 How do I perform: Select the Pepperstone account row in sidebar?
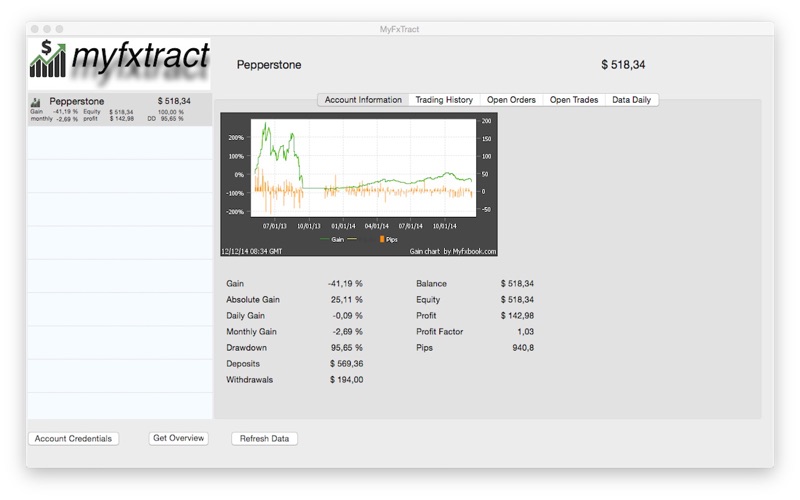coord(120,109)
